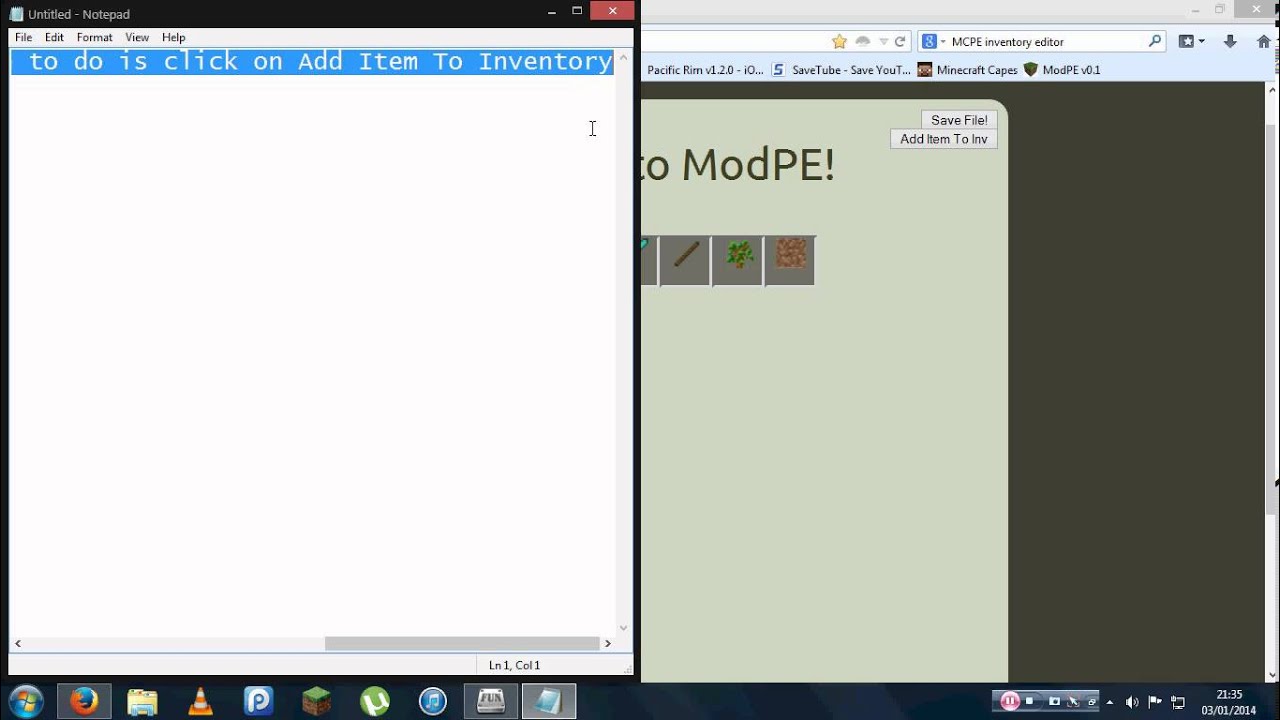Open the Help menu in Notepad
Viewport: 1280px width, 720px height.
click(174, 37)
